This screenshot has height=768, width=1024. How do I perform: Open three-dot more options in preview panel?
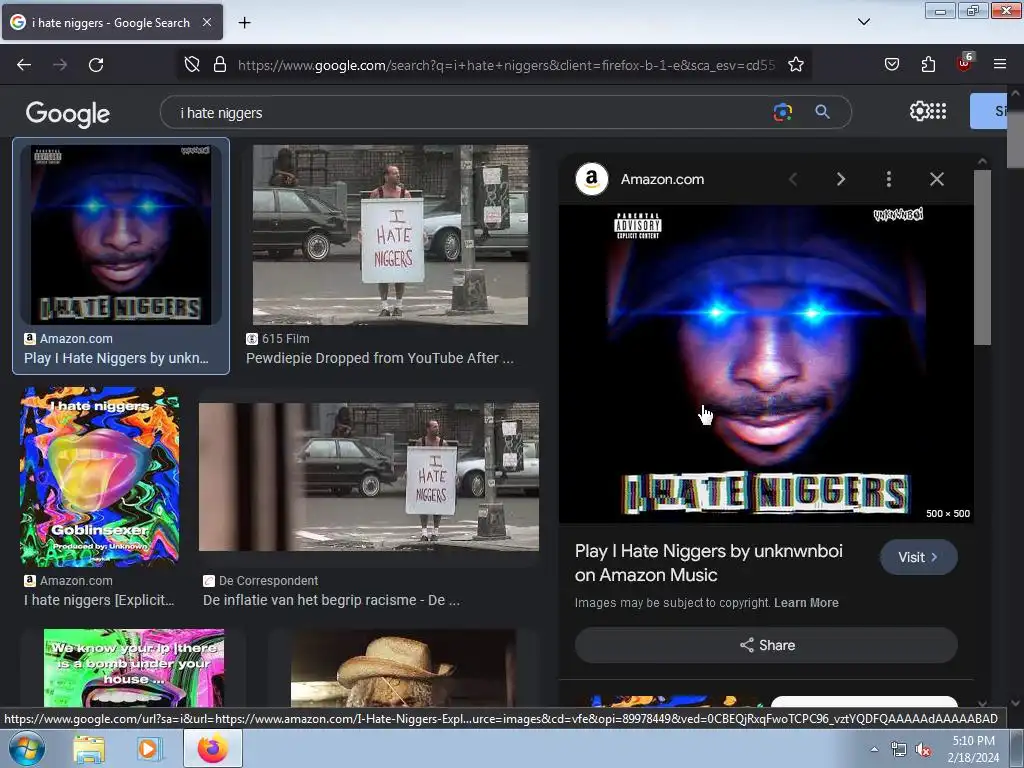[889, 179]
